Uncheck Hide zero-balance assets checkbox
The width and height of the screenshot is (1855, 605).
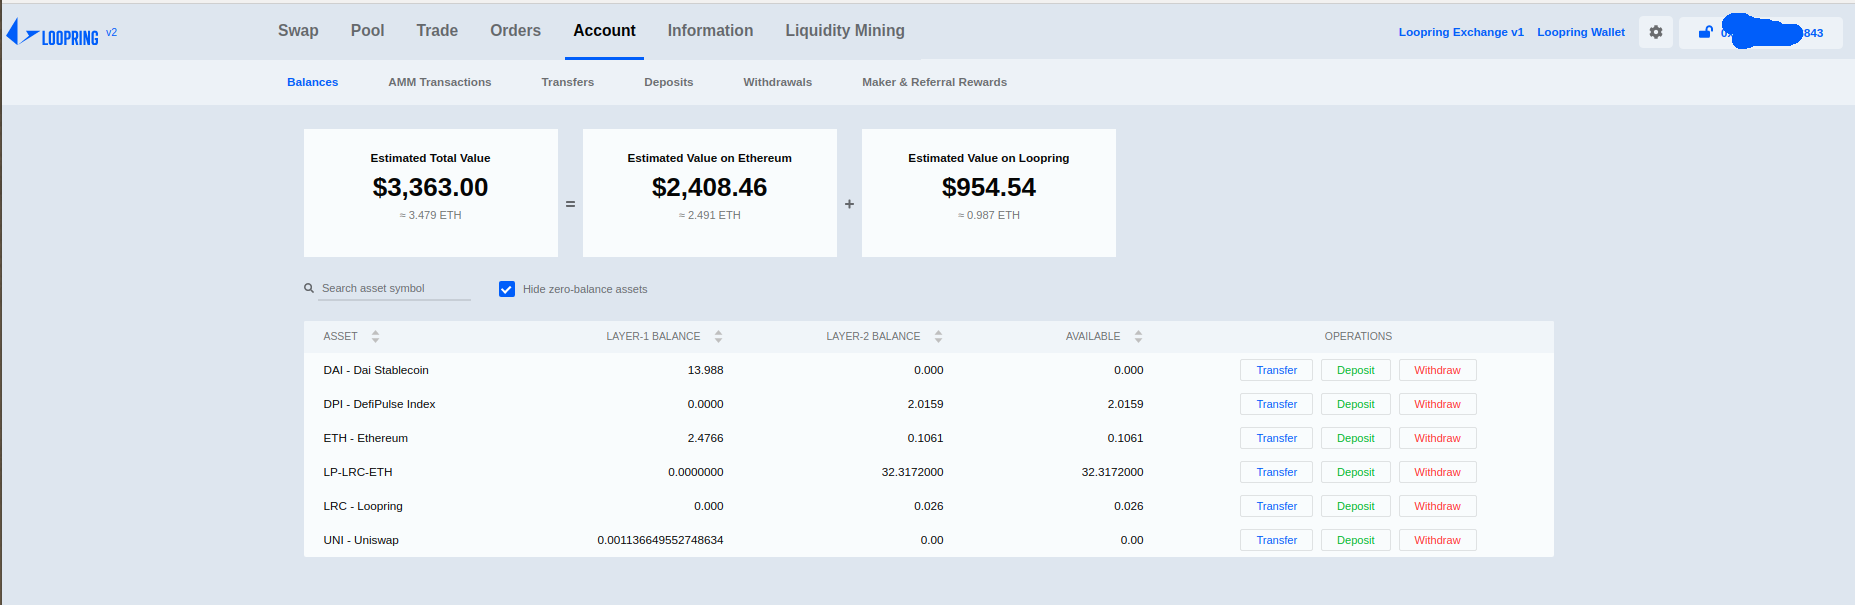click(x=507, y=289)
